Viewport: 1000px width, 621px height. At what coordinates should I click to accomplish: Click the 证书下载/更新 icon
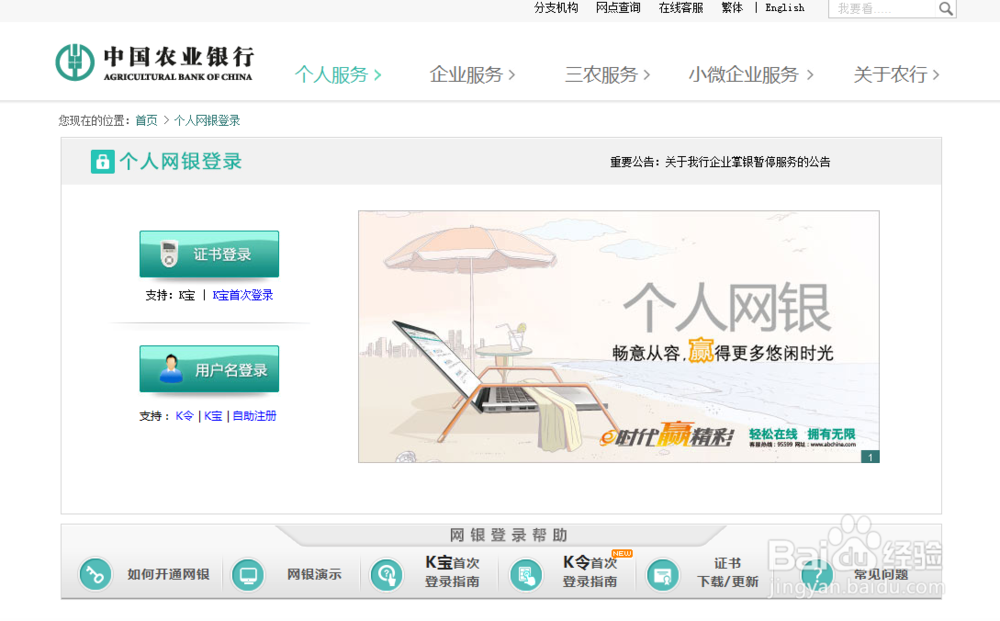[661, 574]
